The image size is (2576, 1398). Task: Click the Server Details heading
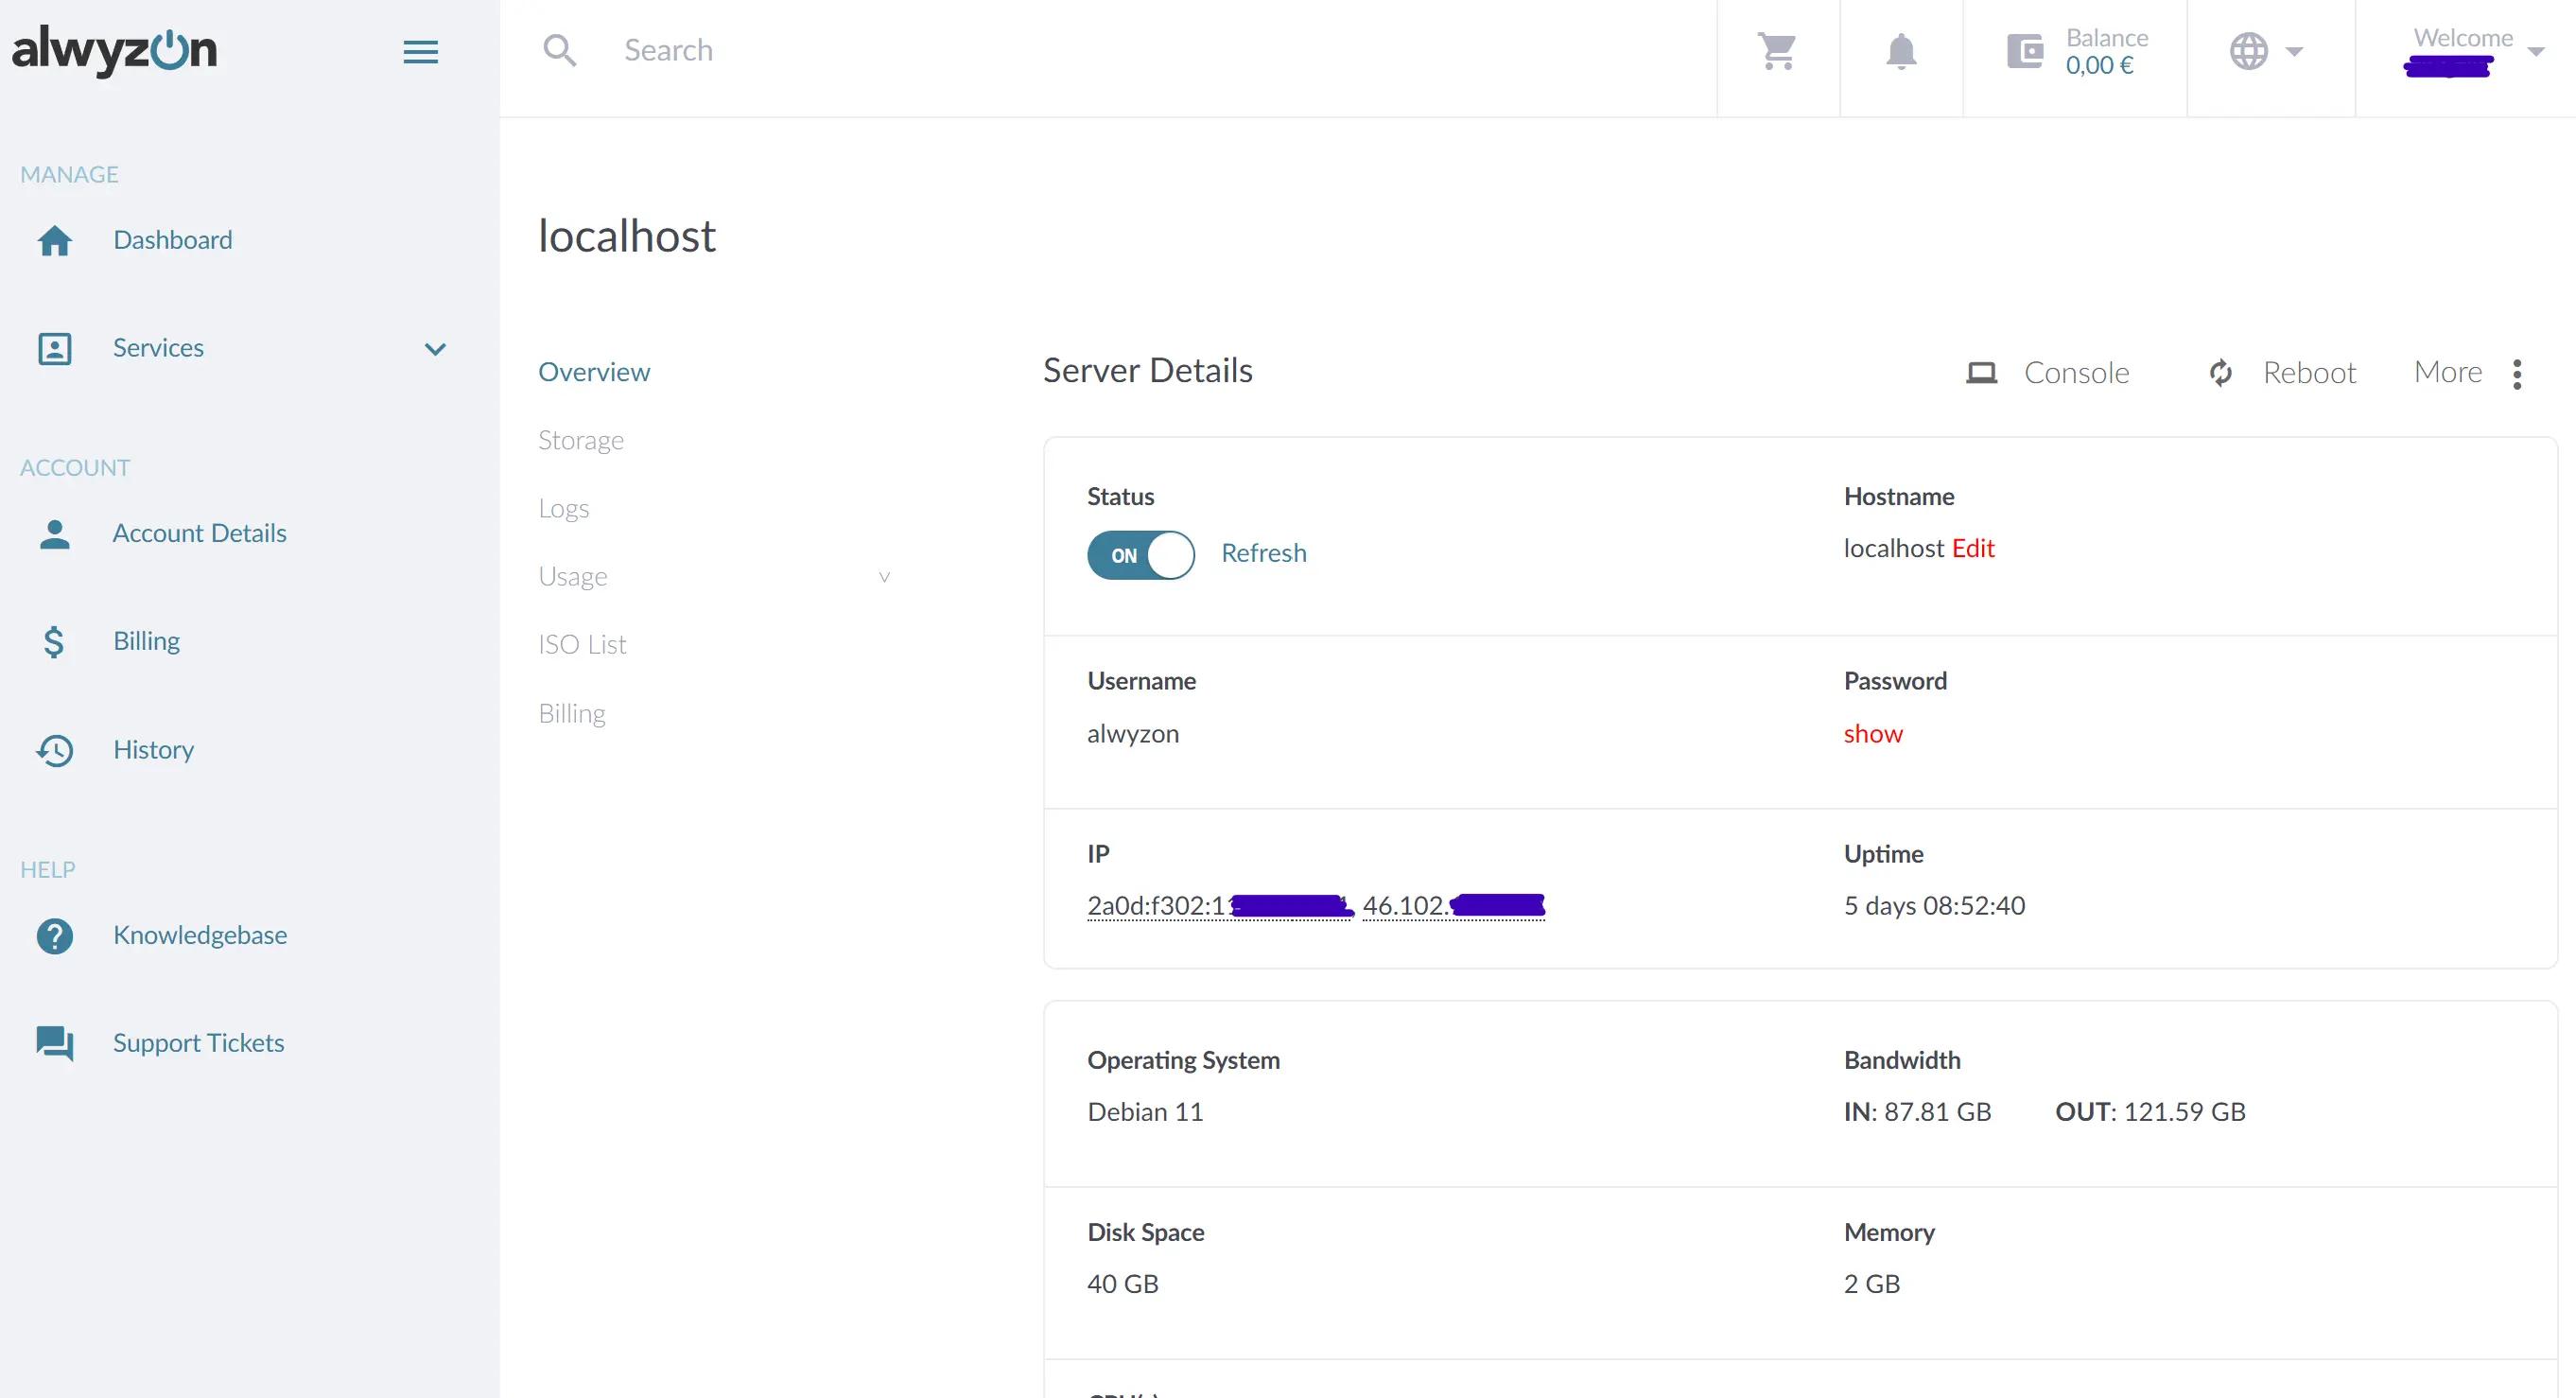tap(1147, 371)
